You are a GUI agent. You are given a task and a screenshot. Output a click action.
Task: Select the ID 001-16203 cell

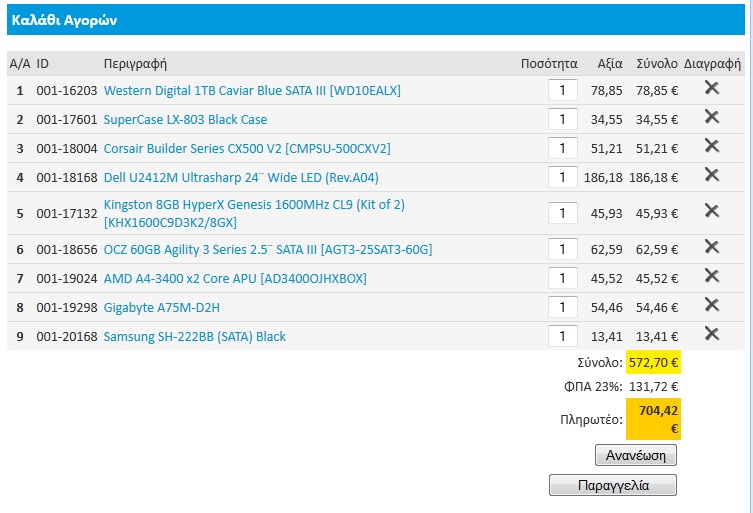pos(67,91)
